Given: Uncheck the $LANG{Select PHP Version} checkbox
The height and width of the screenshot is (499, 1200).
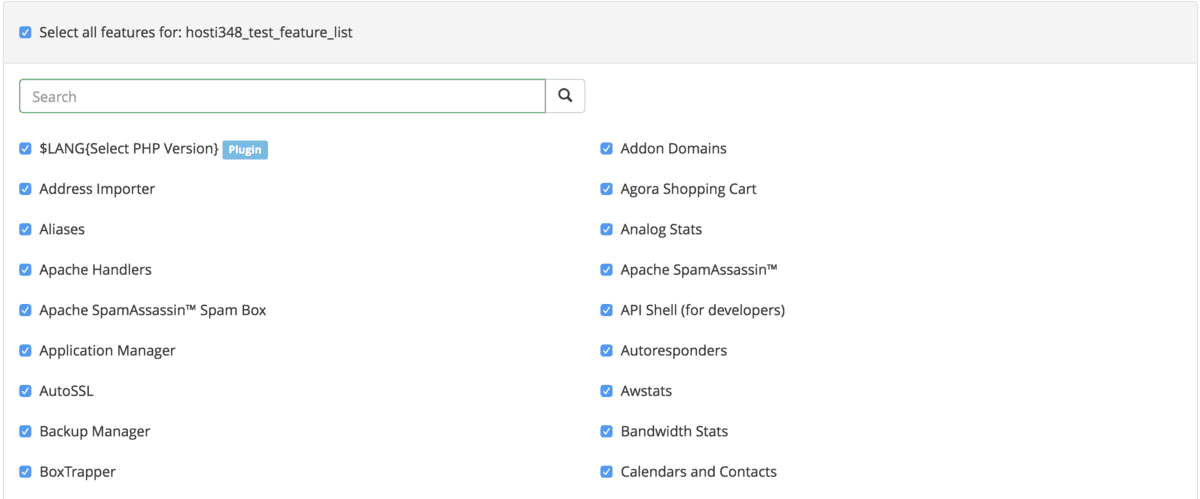Looking at the screenshot, I should coord(26,148).
